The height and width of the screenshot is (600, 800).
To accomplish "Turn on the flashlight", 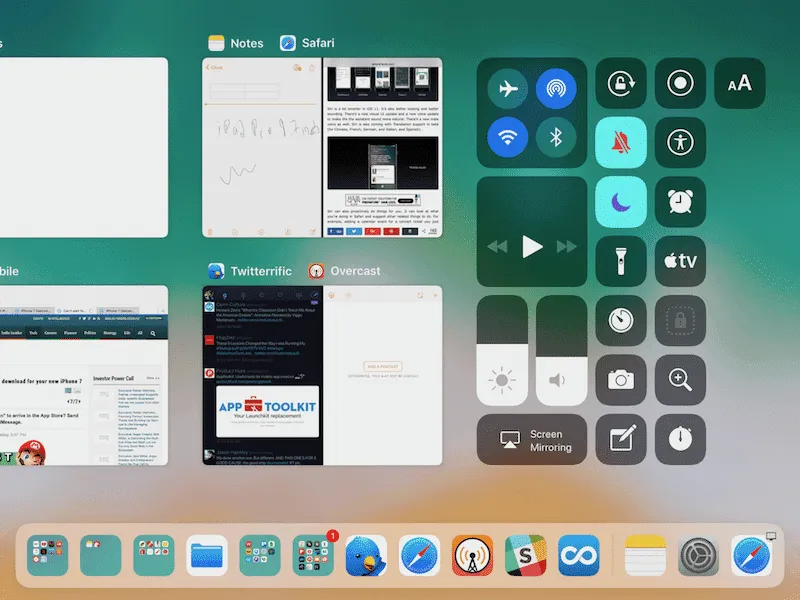I will [621, 261].
